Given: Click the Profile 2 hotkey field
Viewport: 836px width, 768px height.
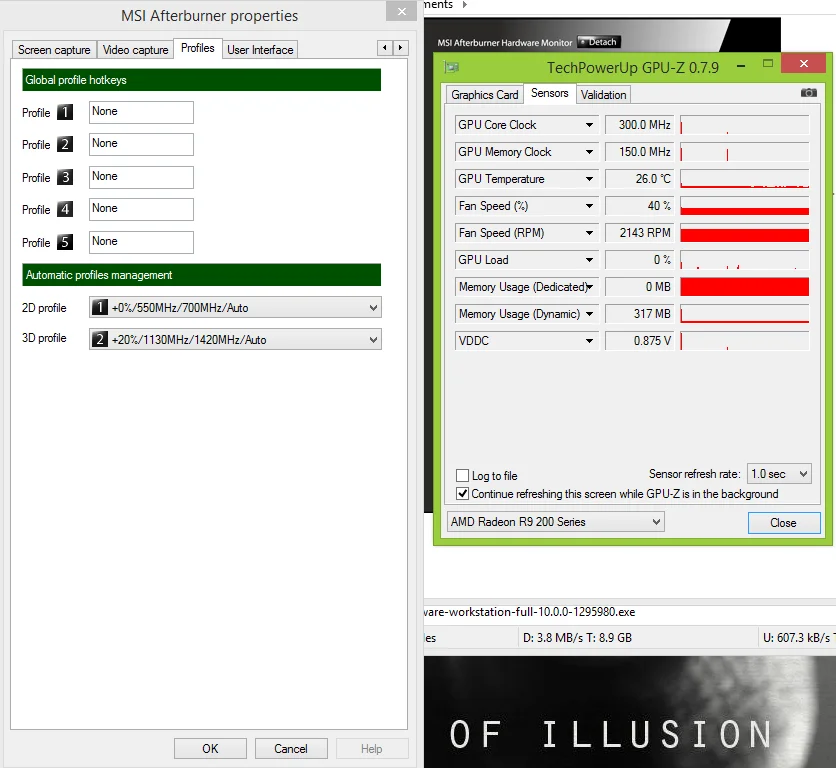Looking at the screenshot, I should pyautogui.click(x=141, y=145).
